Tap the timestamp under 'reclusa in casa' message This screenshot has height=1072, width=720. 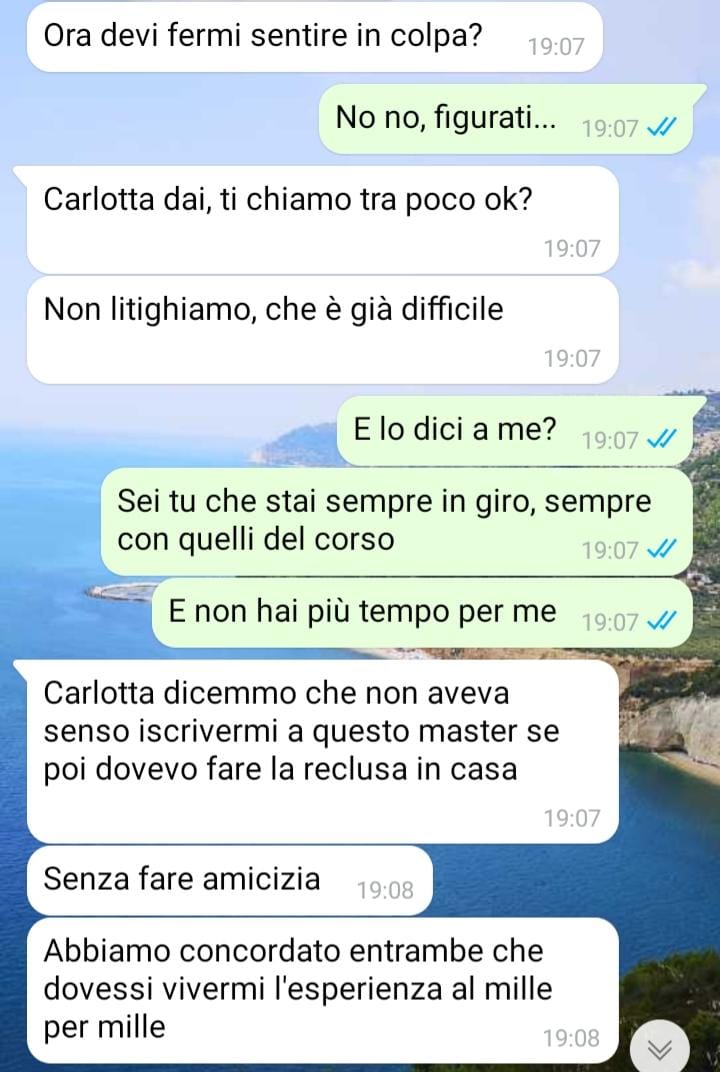click(572, 818)
